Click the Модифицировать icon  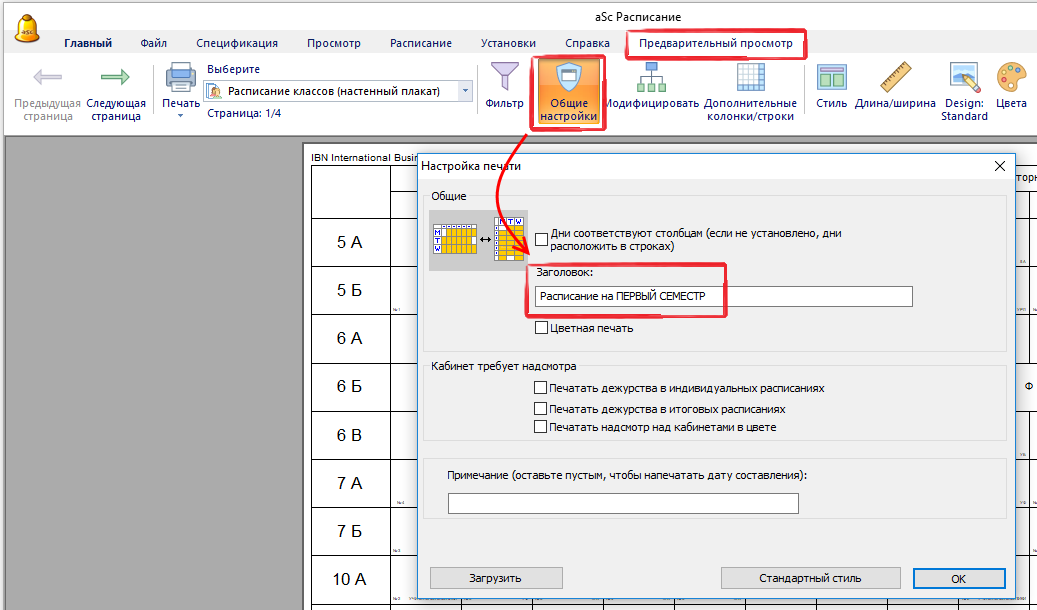click(x=651, y=78)
